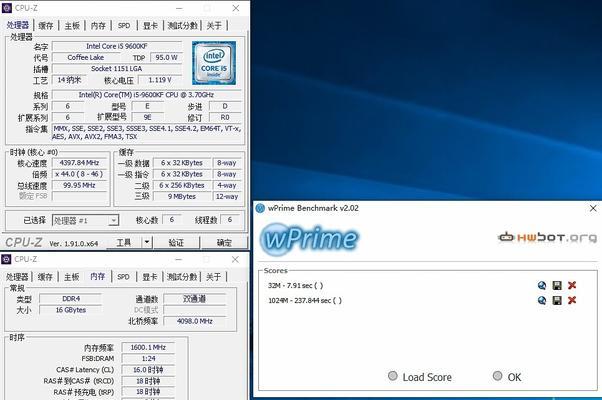This screenshot has width=602, height=400.
Task: Open 测试分数 tab in top CPU-Z
Action: (x=182, y=26)
